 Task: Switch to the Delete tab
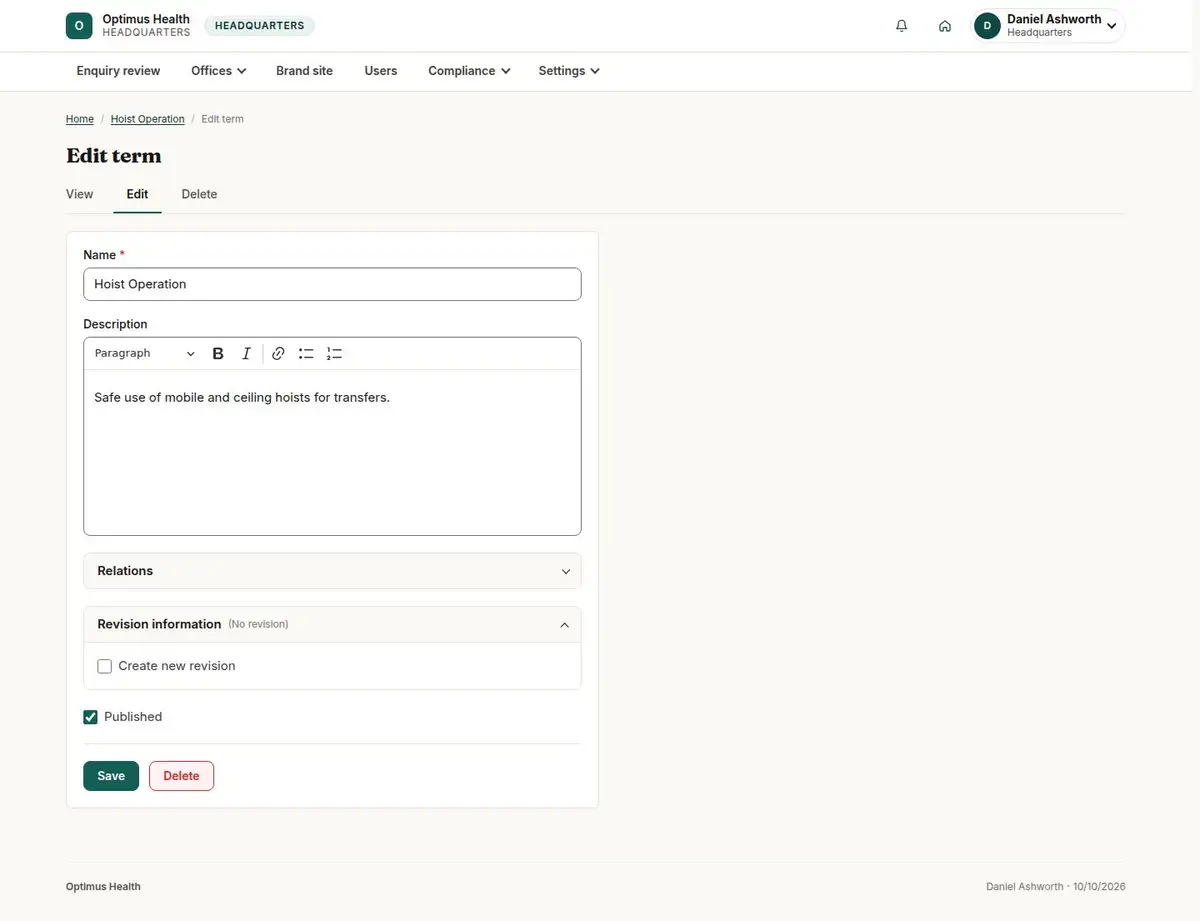[199, 194]
